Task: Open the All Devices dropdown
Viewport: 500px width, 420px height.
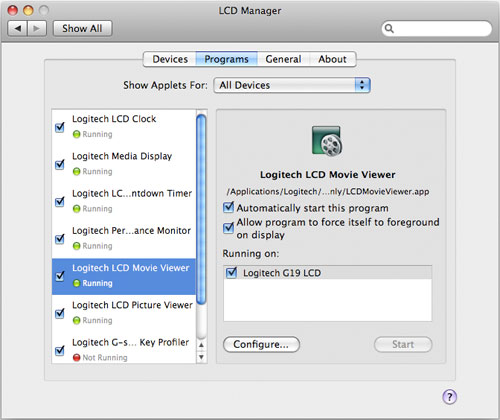Action: [x=292, y=85]
